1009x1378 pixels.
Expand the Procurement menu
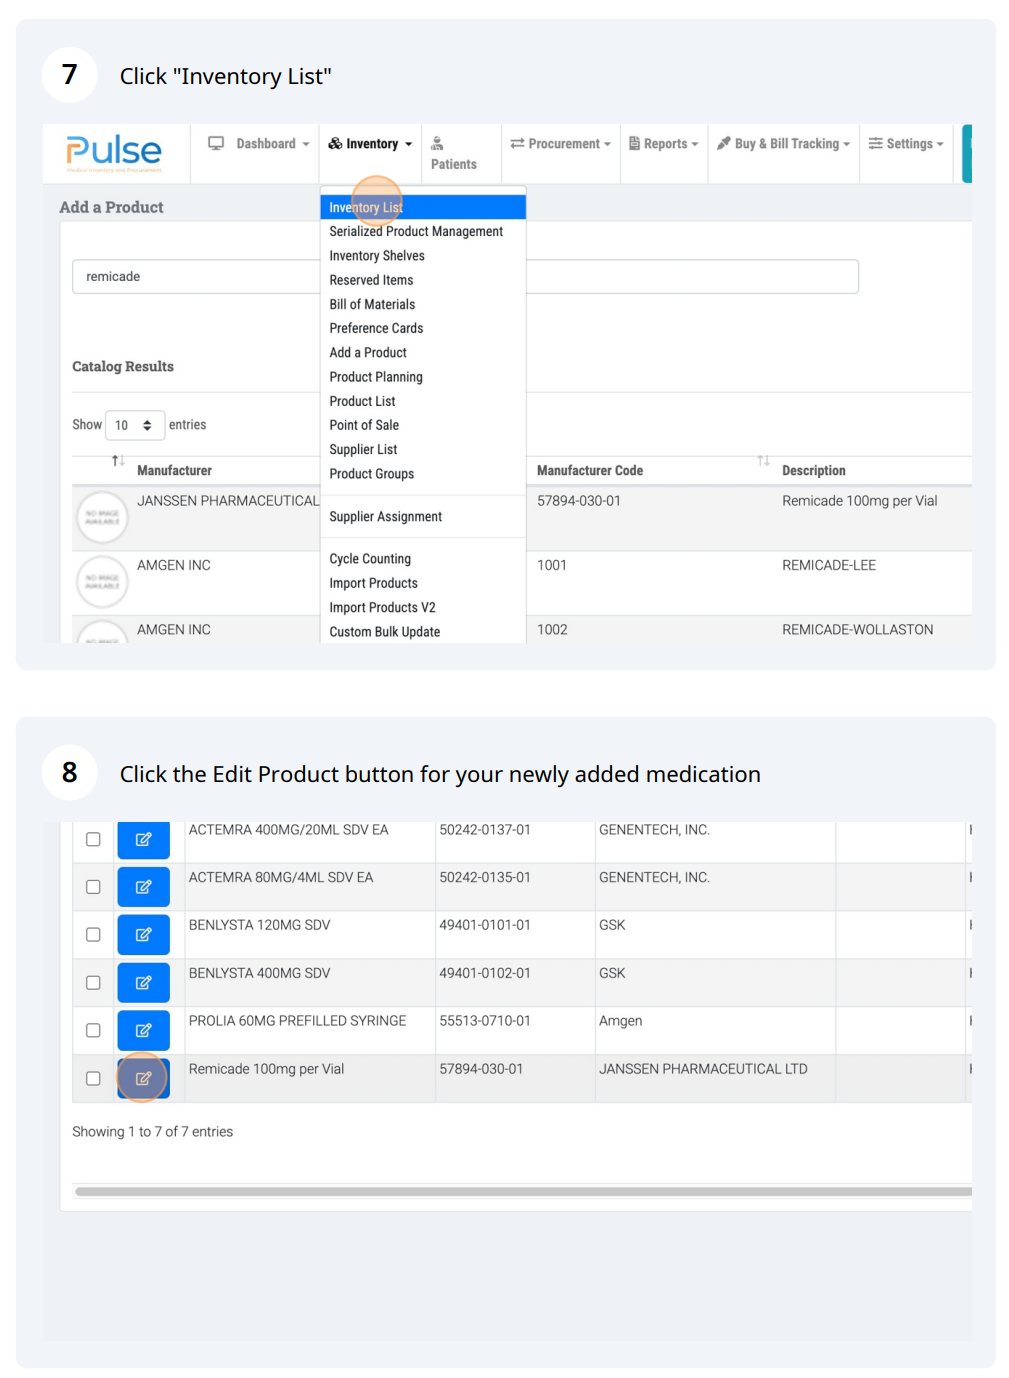pyautogui.click(x=560, y=144)
